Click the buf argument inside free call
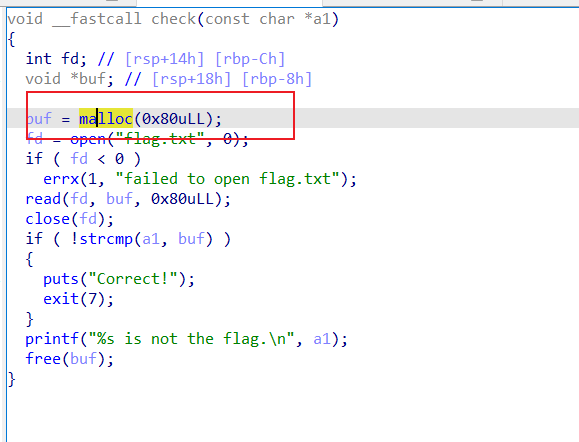The height and width of the screenshot is (442, 579). [84, 359]
